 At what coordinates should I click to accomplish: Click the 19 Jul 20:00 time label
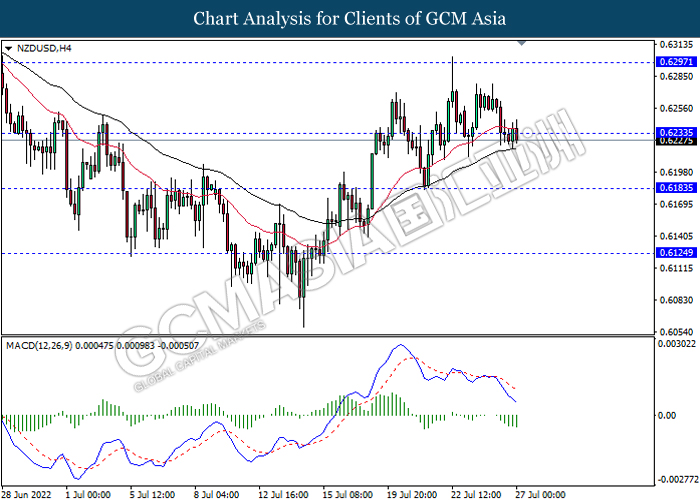pos(412,495)
